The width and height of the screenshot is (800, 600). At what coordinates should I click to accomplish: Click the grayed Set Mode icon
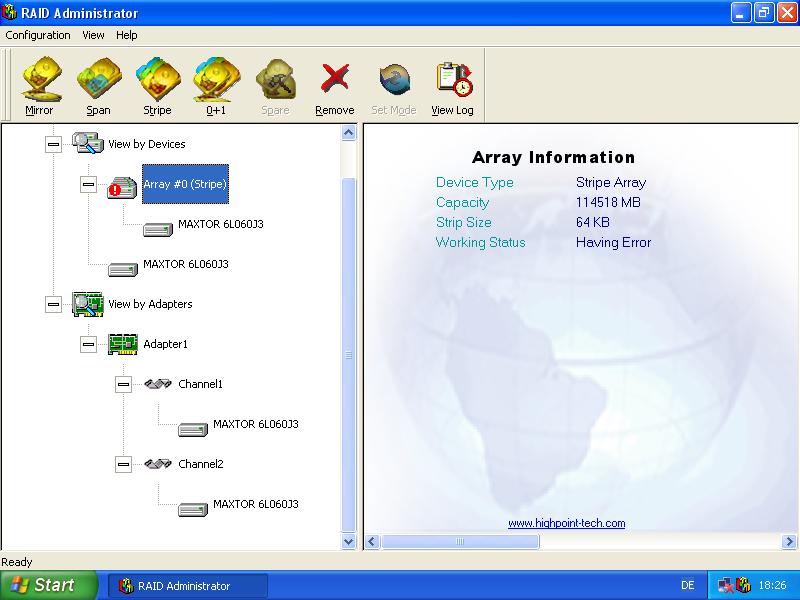[x=394, y=87]
